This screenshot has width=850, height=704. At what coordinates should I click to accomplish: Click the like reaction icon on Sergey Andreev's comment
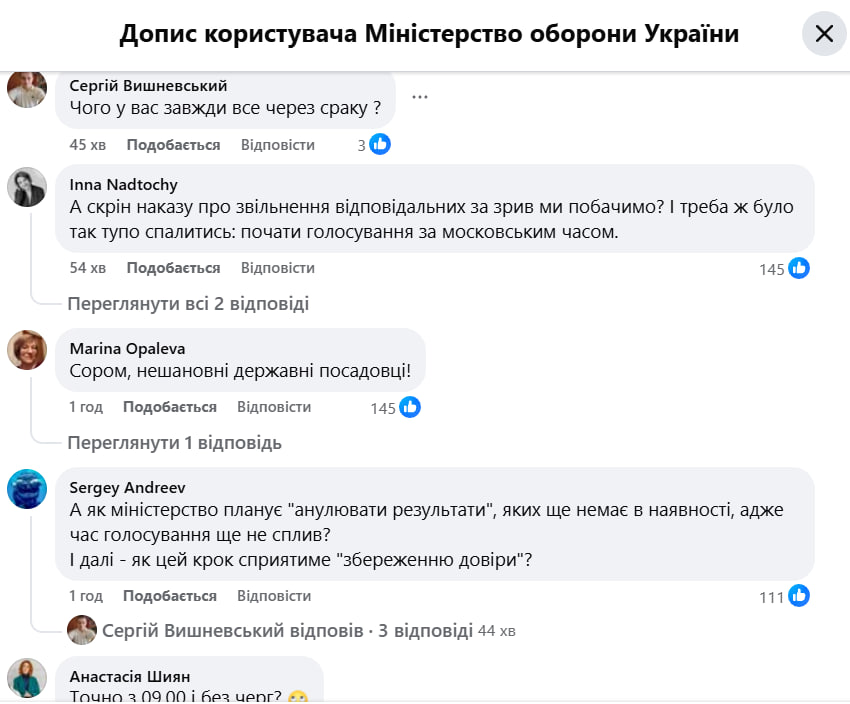click(x=798, y=596)
